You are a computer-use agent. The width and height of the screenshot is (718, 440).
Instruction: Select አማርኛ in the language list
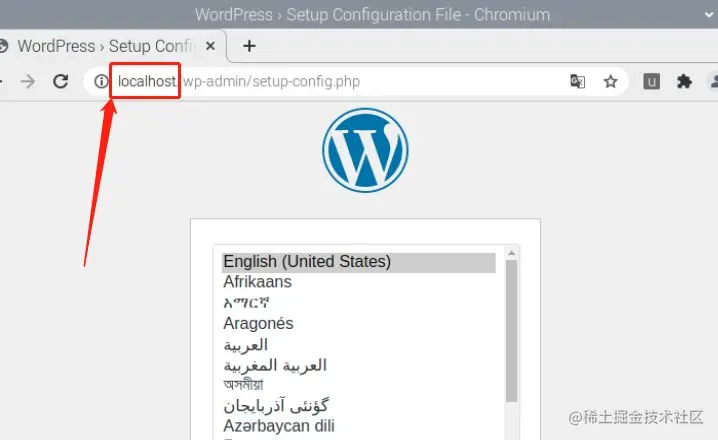(359, 303)
